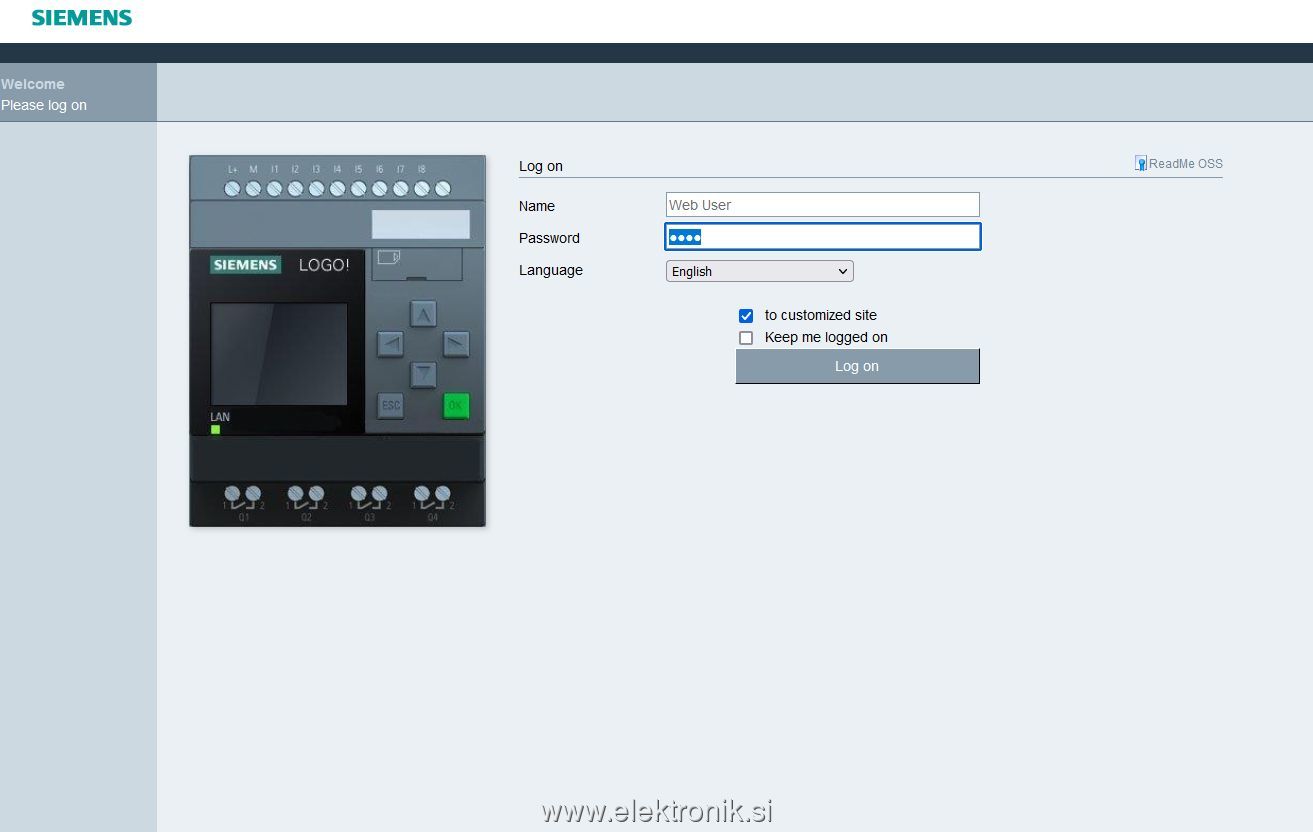Click the ReadMe OSS key icon
Viewport: 1313px width, 832px height.
tap(1141, 163)
